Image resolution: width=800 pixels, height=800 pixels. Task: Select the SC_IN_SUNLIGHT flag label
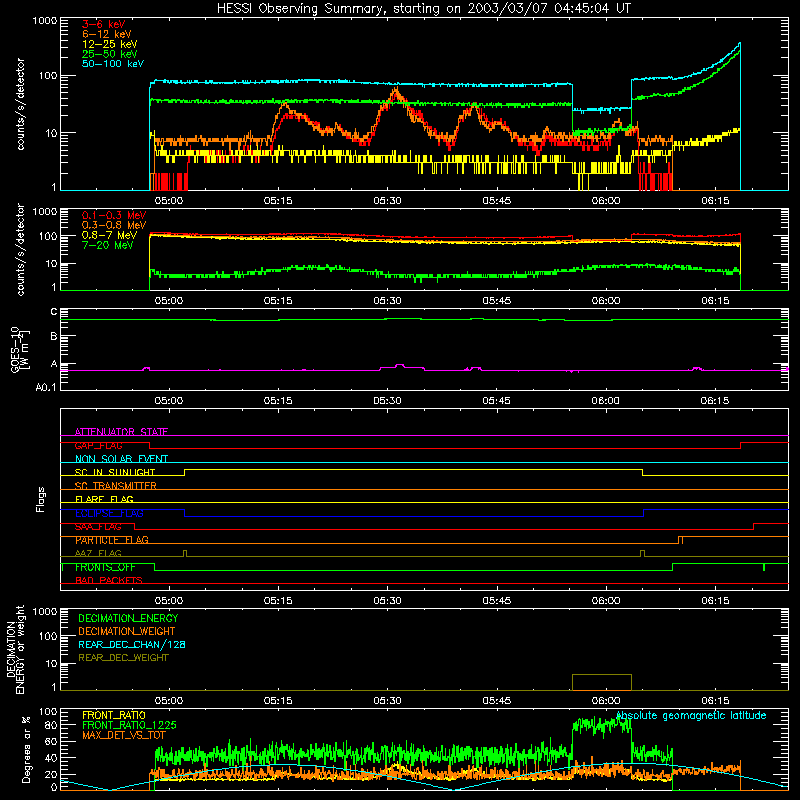115,472
